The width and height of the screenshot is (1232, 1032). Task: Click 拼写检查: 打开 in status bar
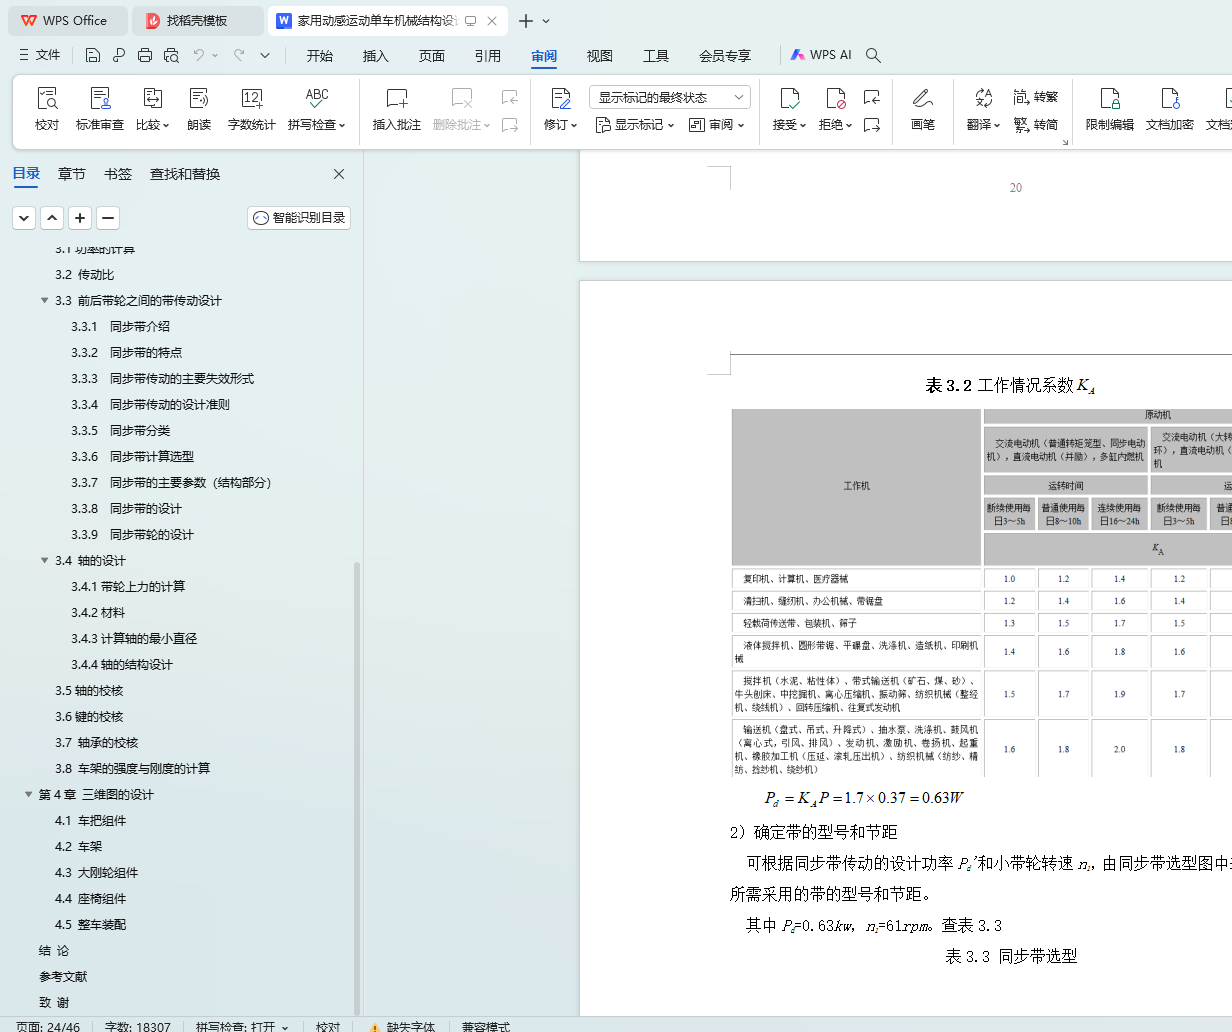click(x=242, y=1026)
